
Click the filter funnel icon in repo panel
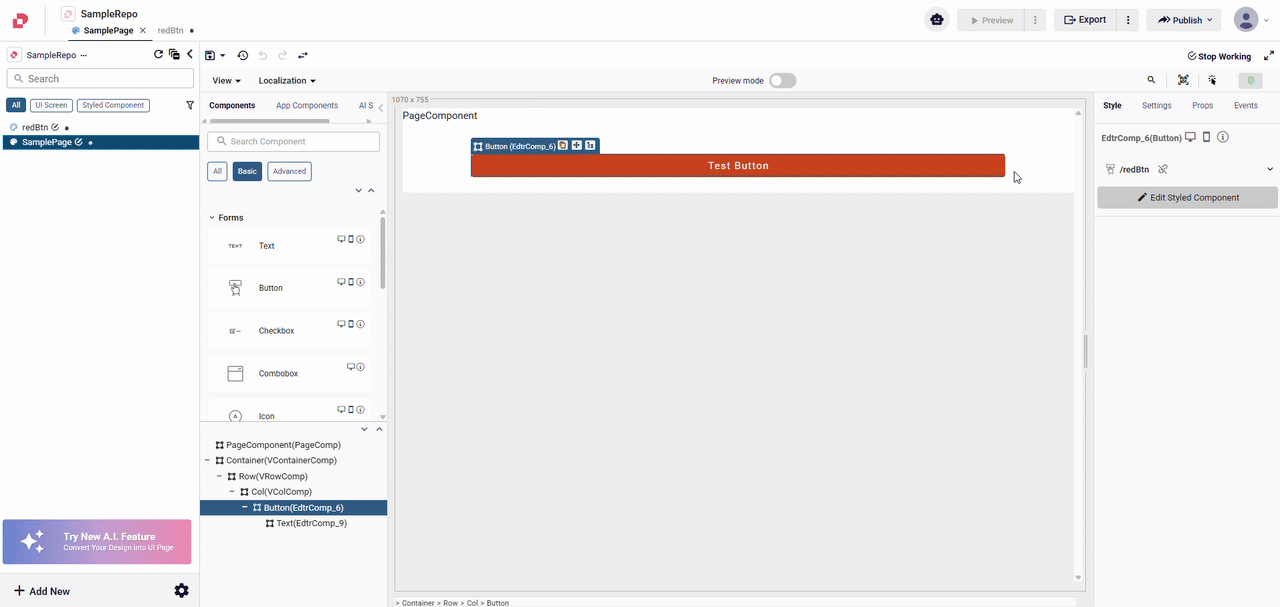[x=190, y=105]
